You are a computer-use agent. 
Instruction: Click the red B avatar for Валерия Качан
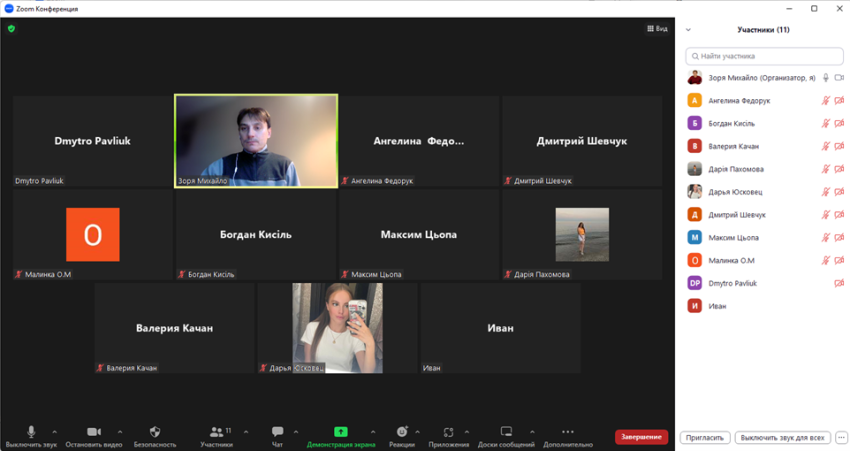tap(694, 146)
